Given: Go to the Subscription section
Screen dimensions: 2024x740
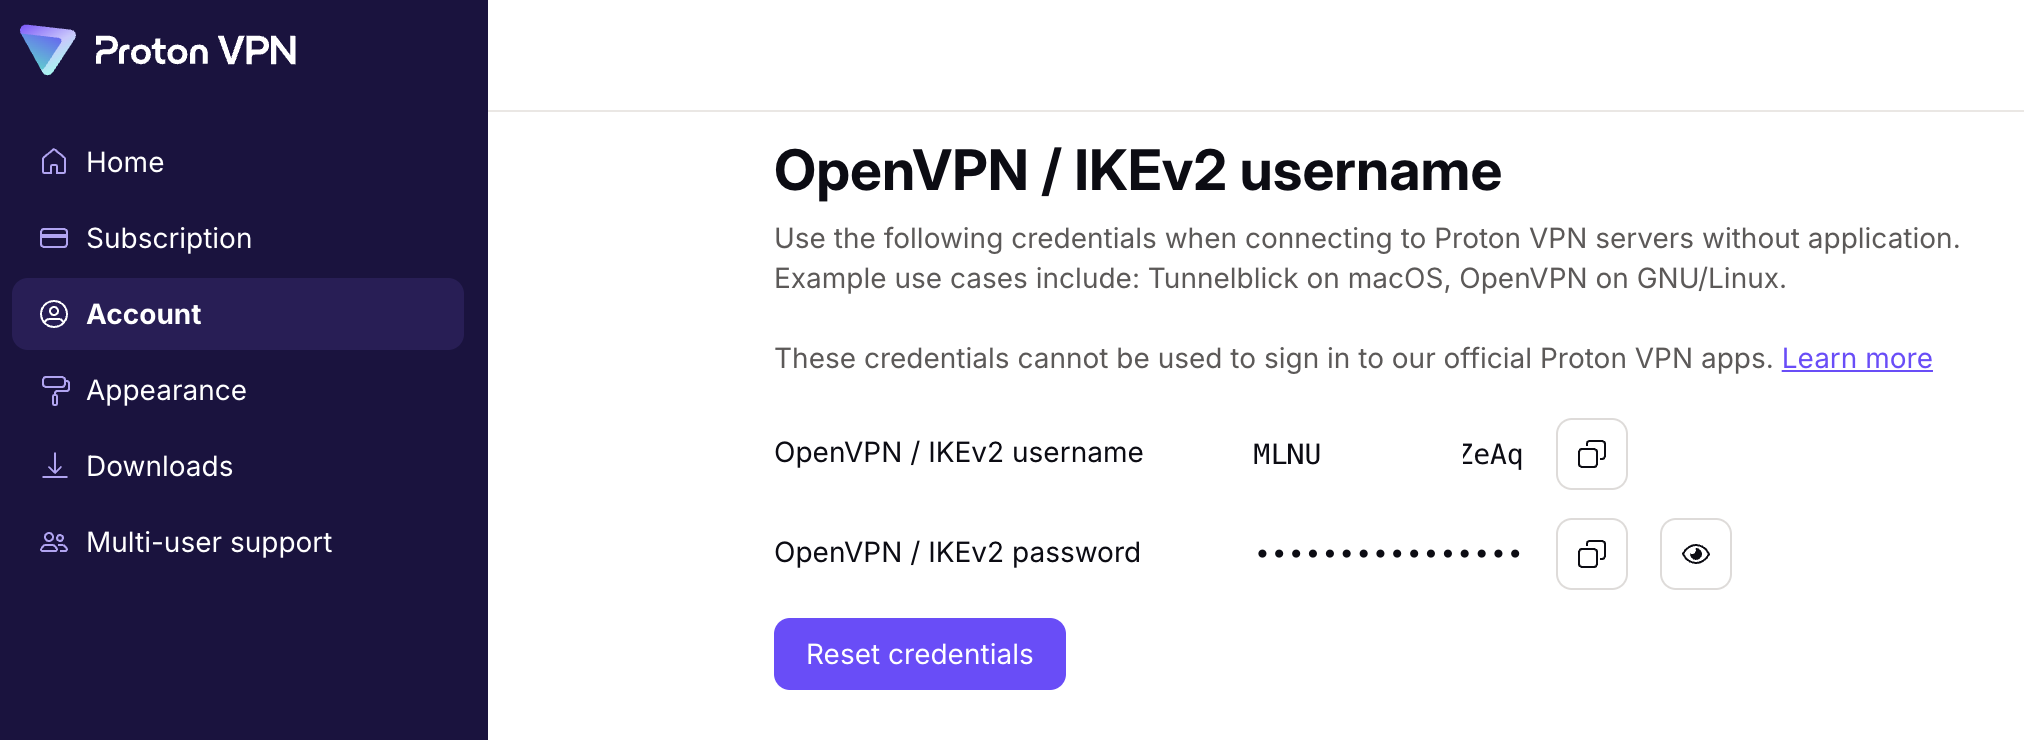Looking at the screenshot, I should (169, 238).
